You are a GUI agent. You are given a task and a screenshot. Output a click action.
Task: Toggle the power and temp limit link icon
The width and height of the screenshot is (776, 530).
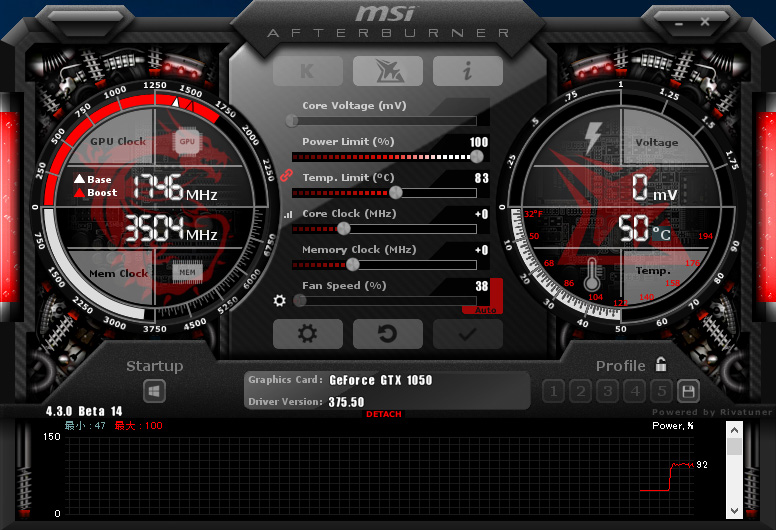[x=285, y=175]
